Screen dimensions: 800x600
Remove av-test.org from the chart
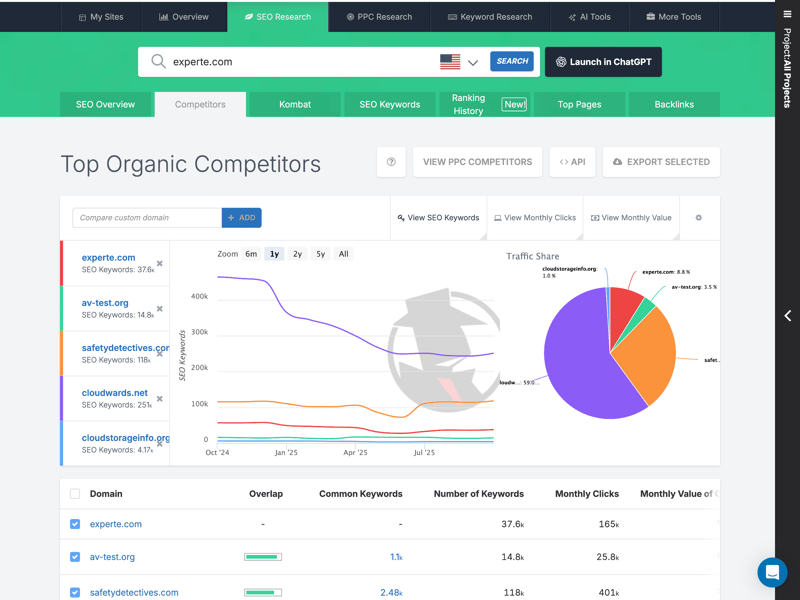click(160, 309)
